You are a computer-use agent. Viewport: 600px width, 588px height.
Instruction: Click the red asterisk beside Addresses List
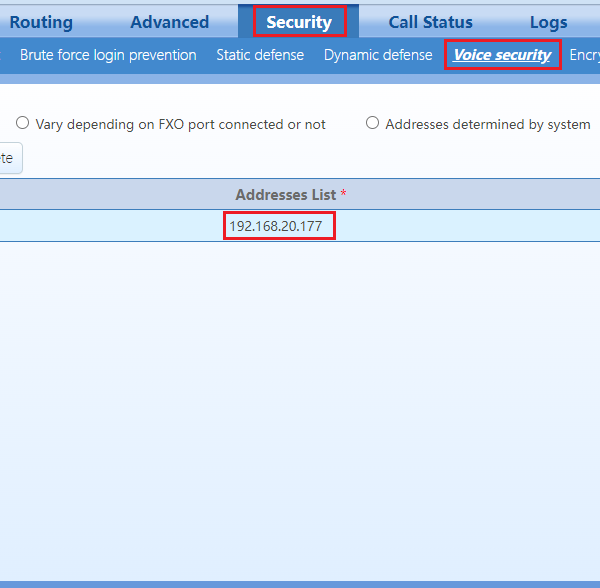(x=344, y=193)
